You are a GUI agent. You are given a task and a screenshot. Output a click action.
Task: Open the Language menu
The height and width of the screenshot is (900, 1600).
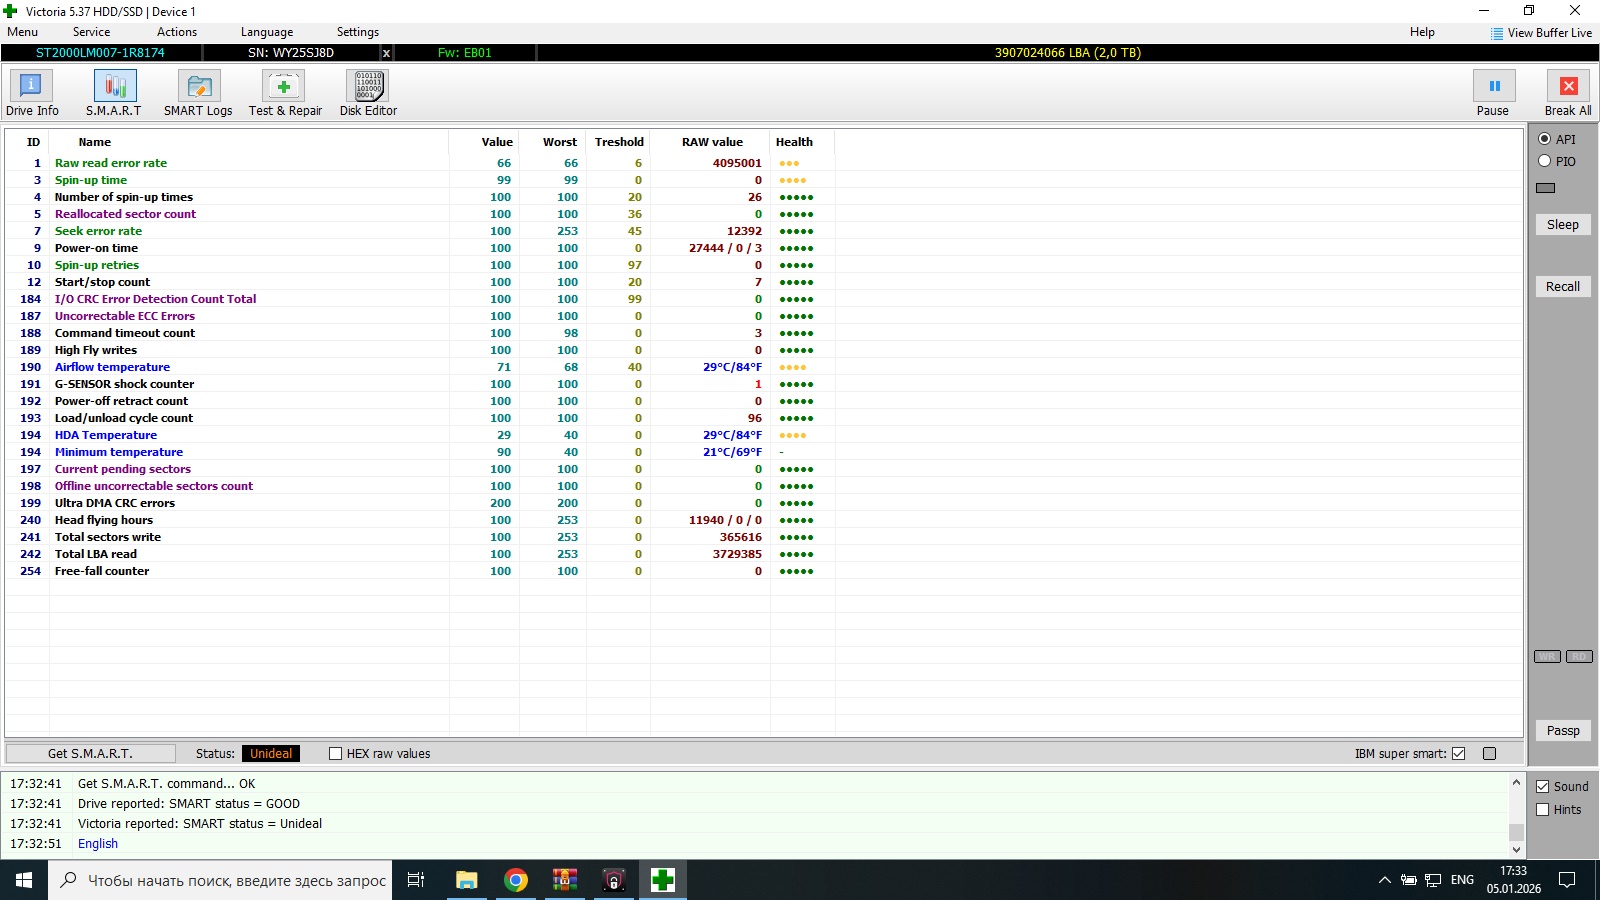267,32
